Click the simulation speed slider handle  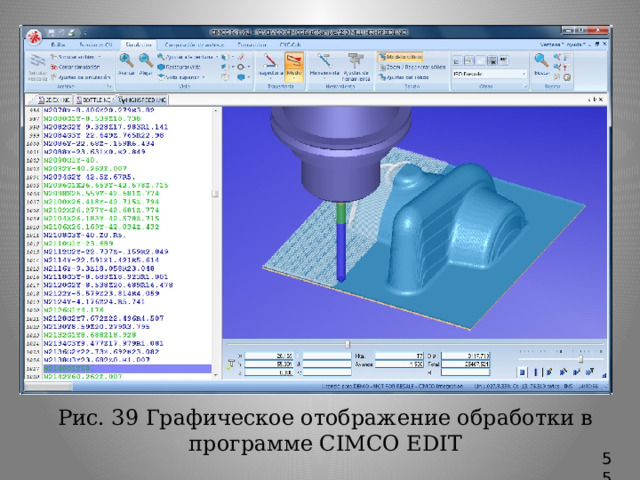click(x=580, y=359)
